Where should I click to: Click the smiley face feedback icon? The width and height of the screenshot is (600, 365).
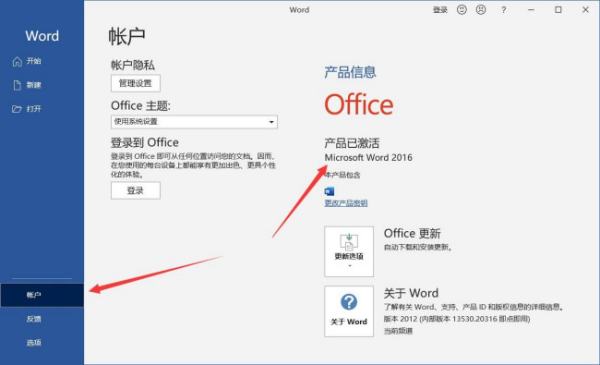tap(462, 10)
